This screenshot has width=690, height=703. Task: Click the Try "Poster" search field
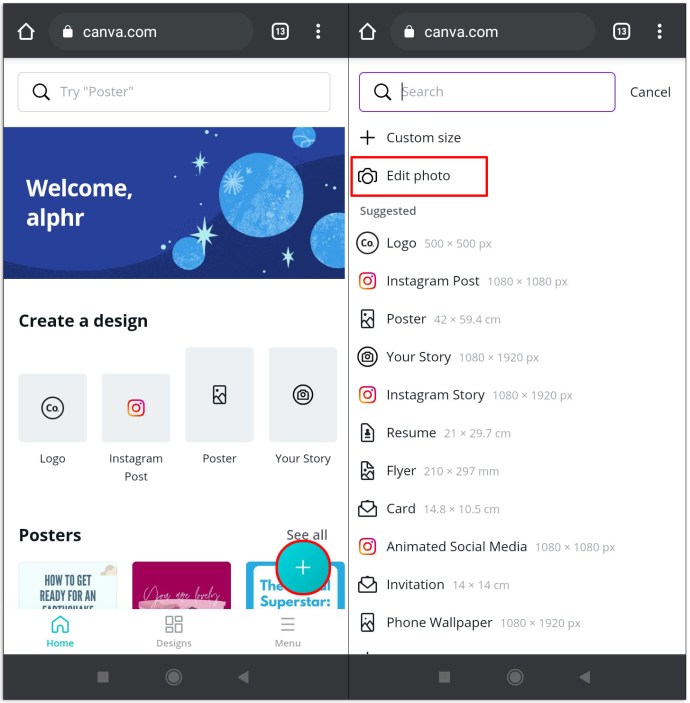[174, 91]
